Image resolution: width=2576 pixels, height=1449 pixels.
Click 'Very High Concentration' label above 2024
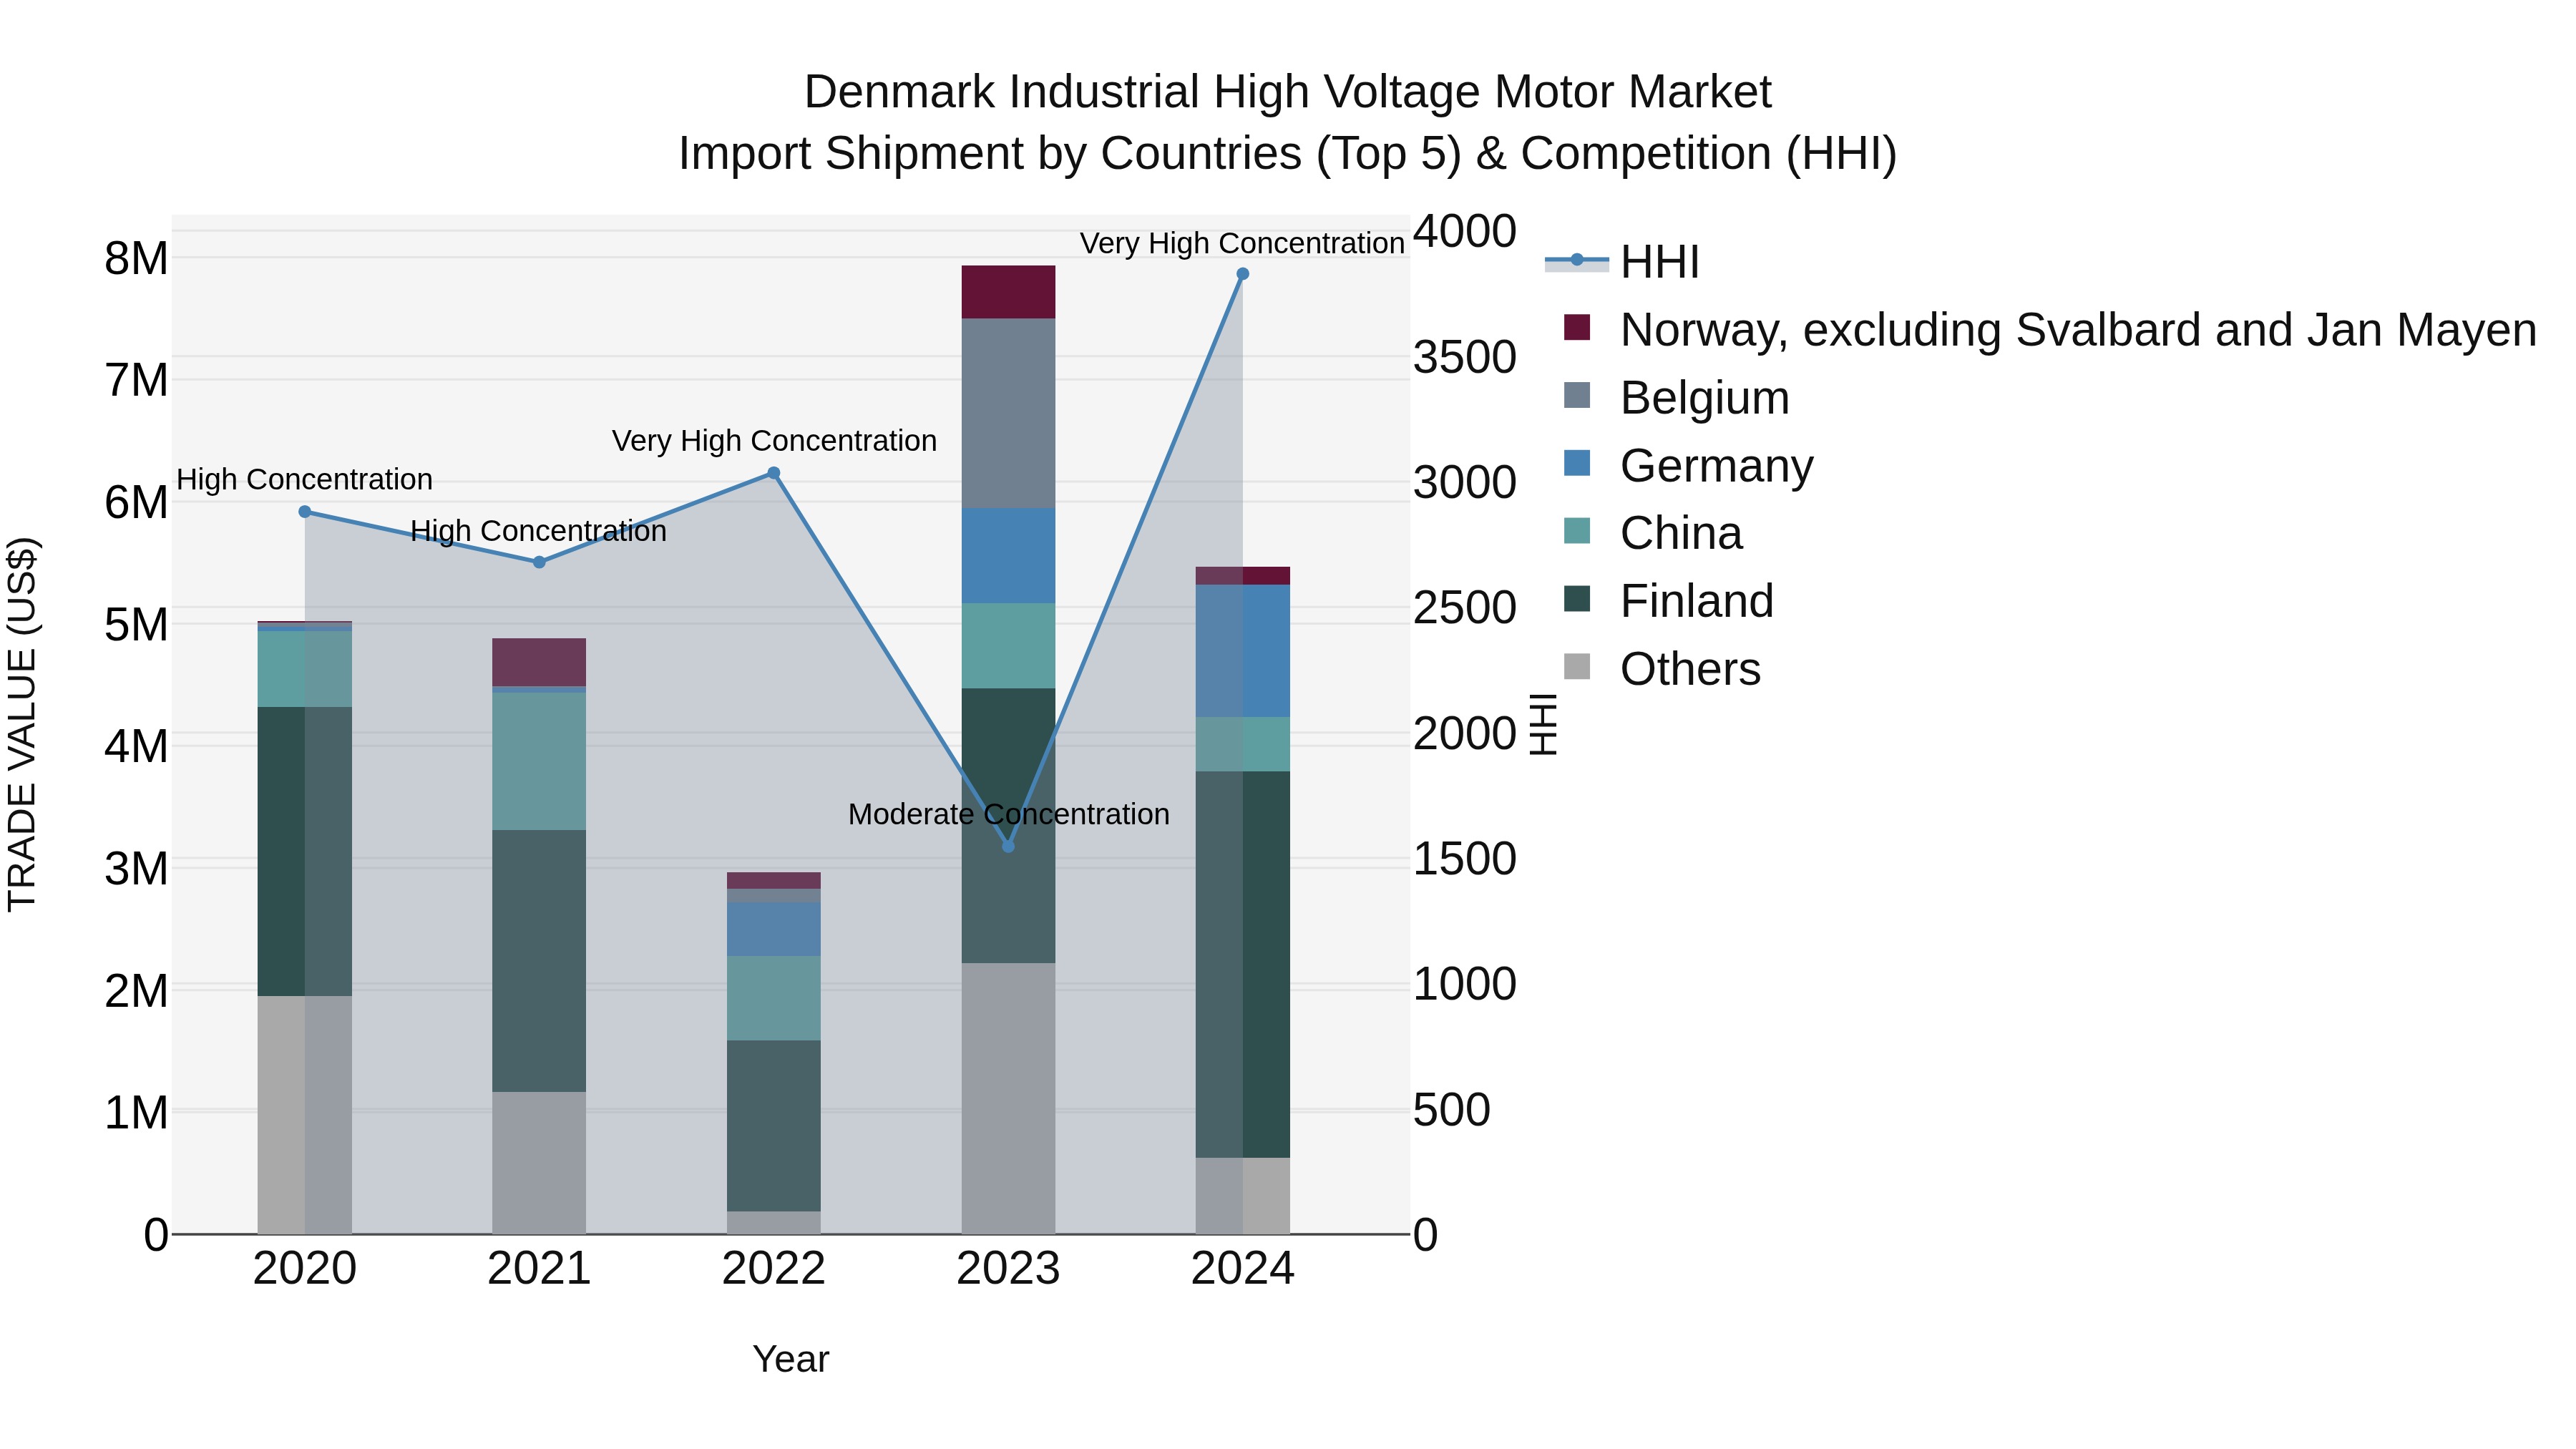[x=1242, y=243]
